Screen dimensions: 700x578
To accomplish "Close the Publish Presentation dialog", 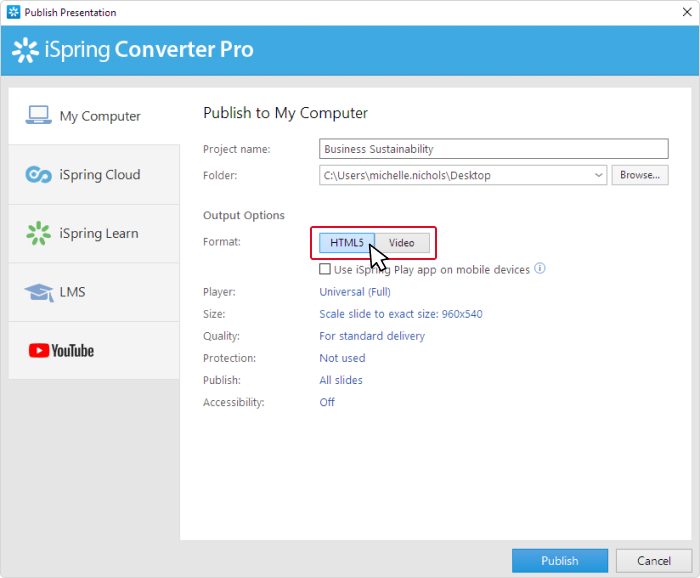I will point(687,12).
